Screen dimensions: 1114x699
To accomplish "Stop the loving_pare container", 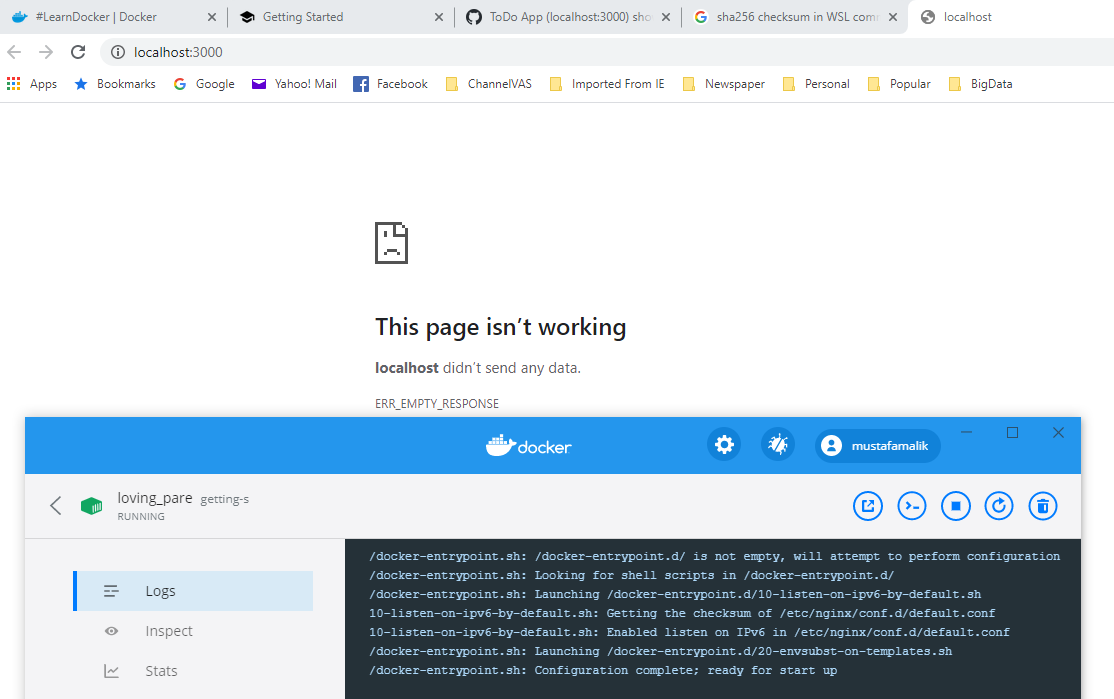I will [x=956, y=506].
